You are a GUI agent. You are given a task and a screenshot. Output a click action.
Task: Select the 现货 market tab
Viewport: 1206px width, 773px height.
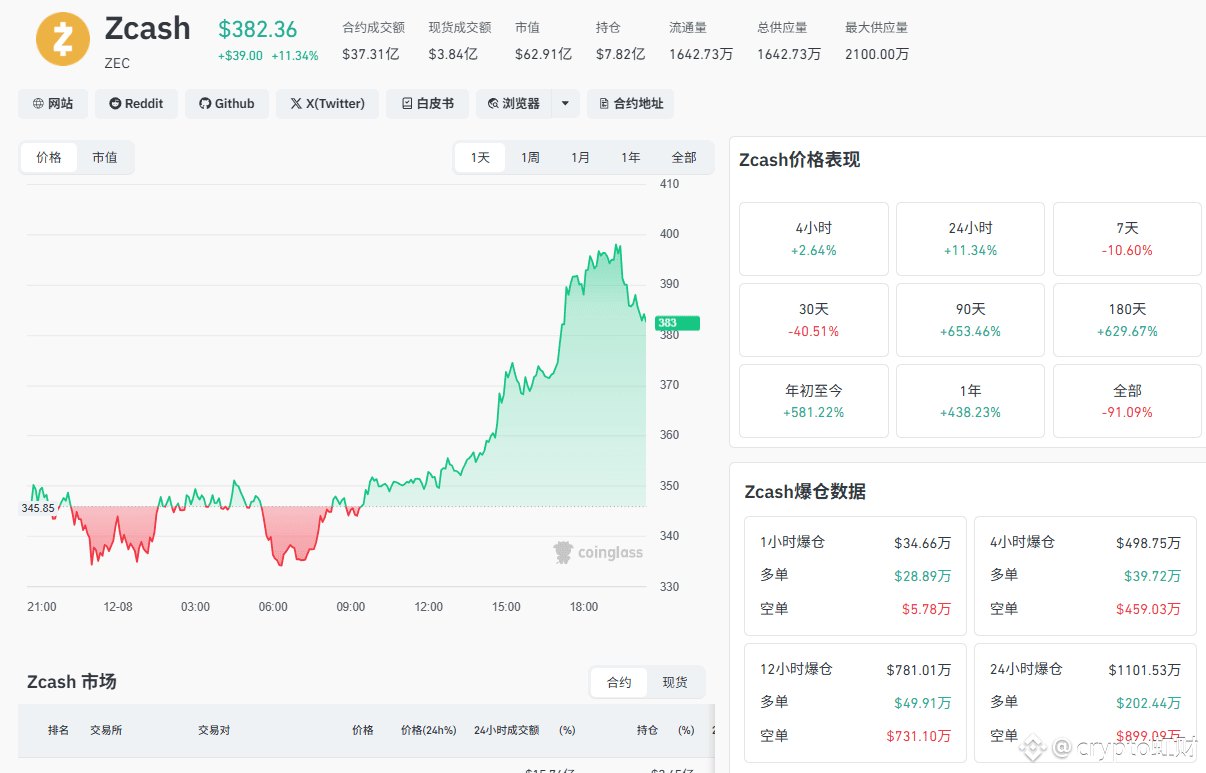click(x=675, y=682)
